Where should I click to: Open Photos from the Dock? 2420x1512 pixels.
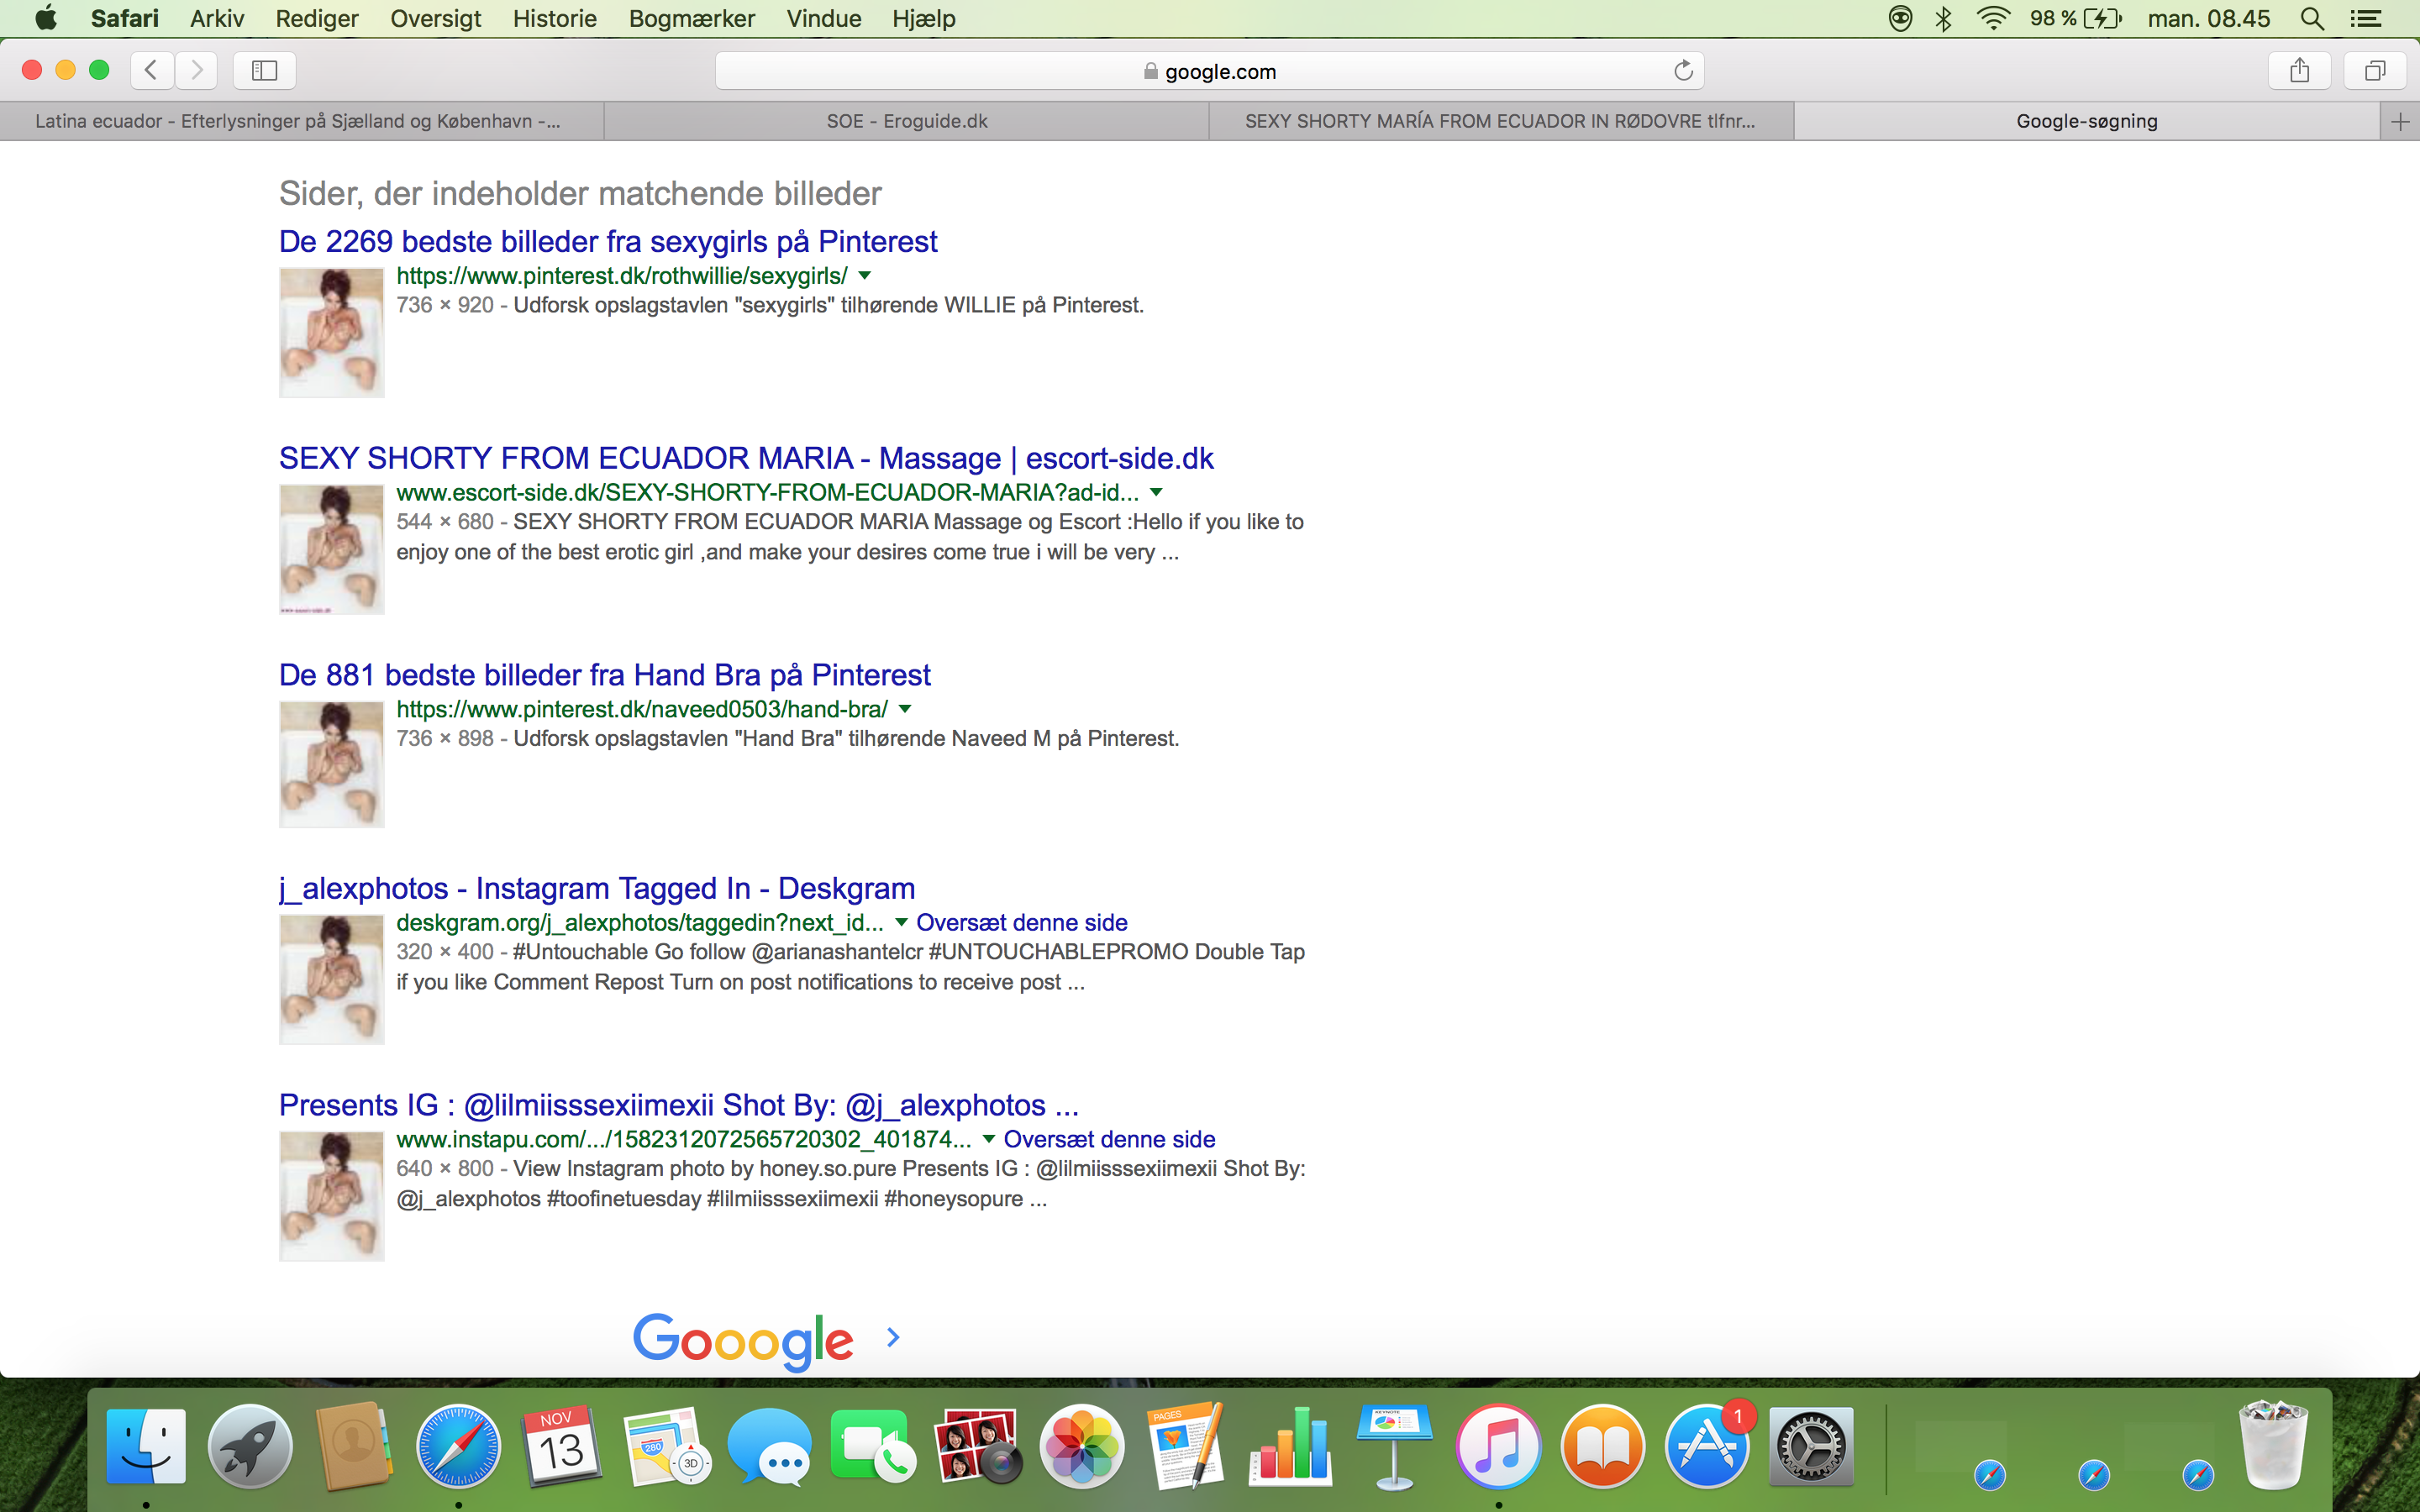(1082, 1446)
